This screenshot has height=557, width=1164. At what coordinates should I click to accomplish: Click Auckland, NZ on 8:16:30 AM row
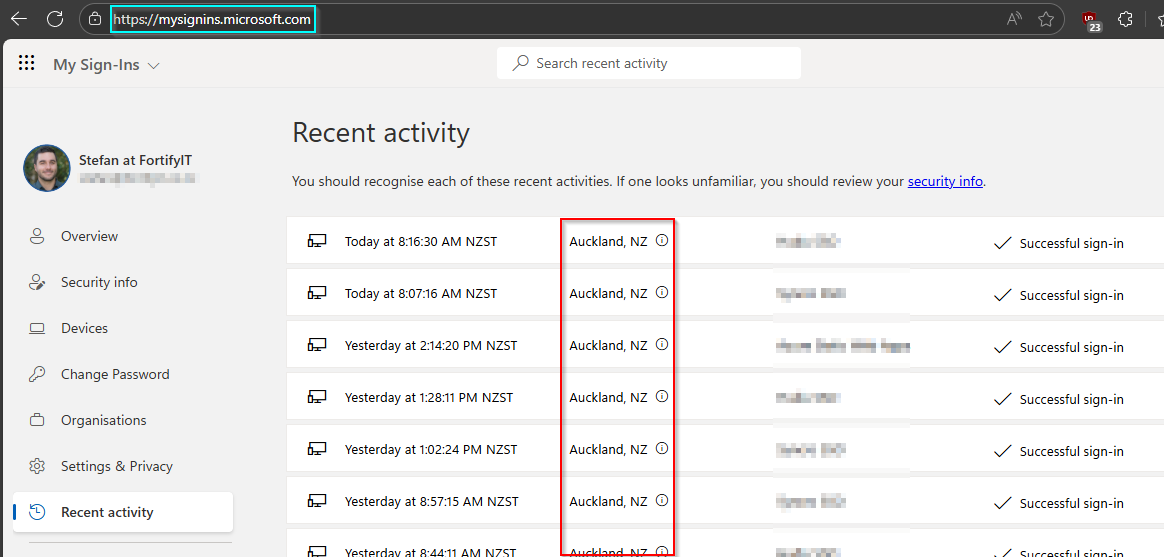pyautogui.click(x=608, y=241)
